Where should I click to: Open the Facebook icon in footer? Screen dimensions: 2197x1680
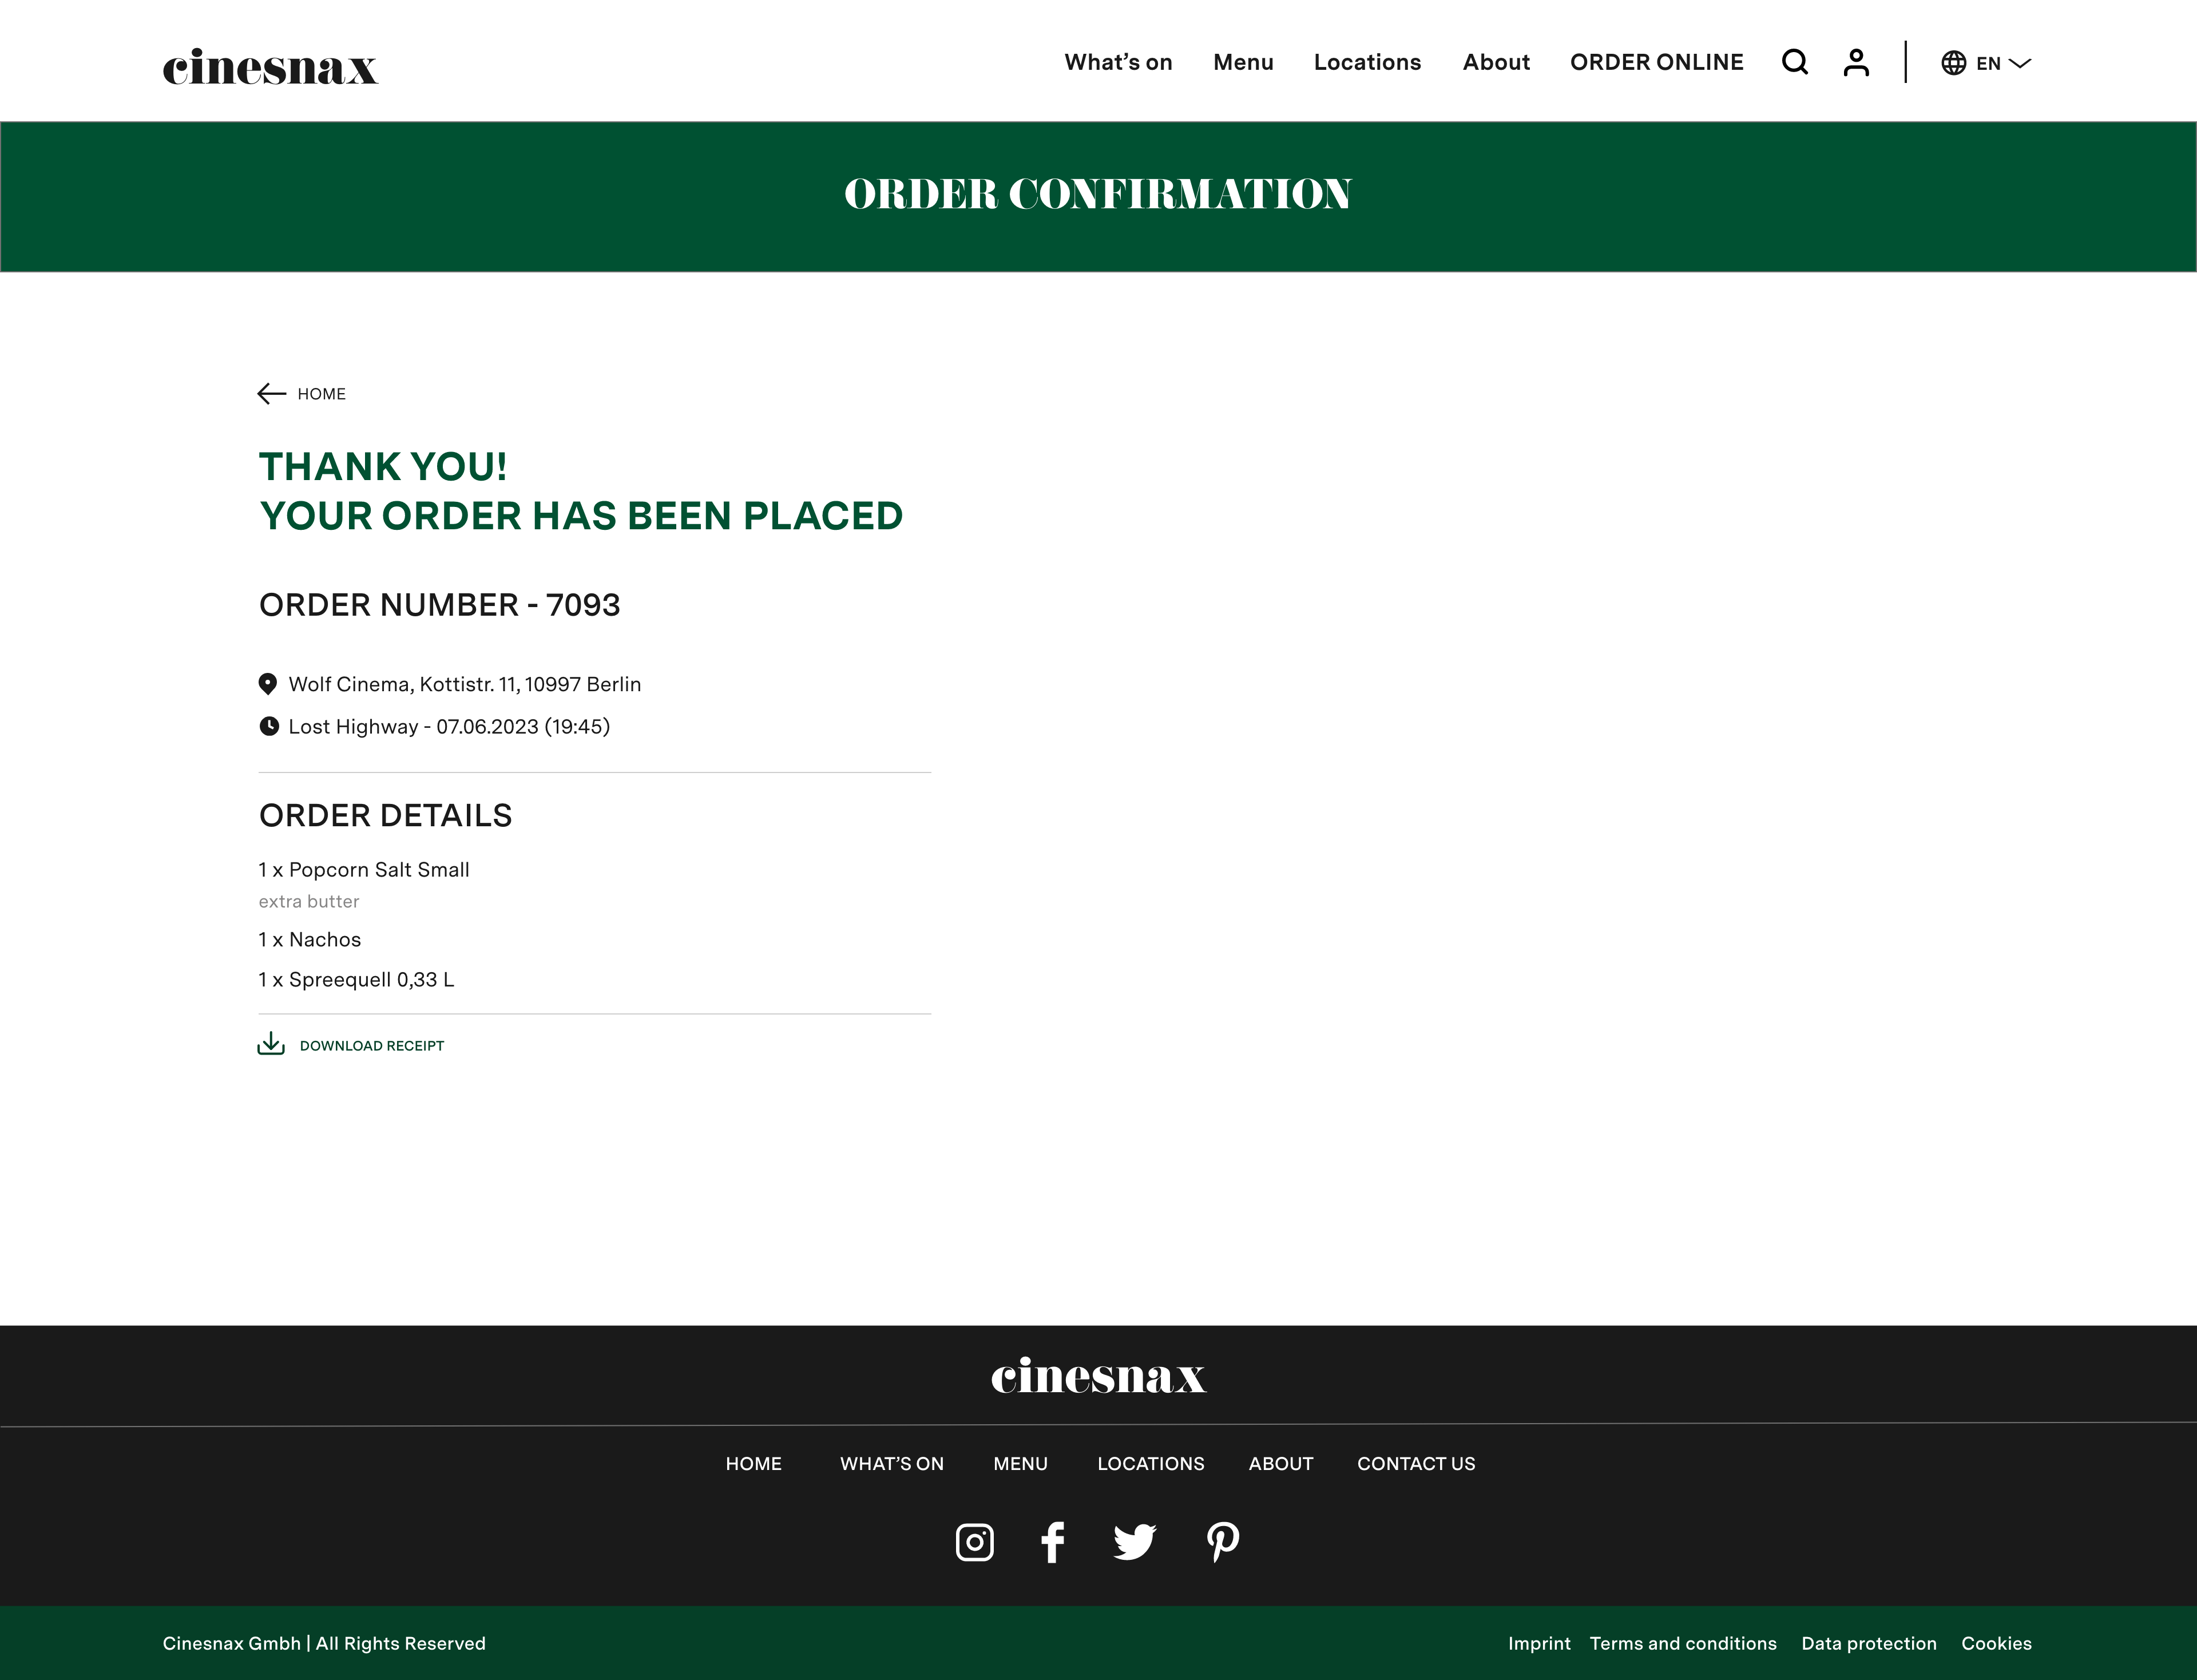point(1052,1542)
